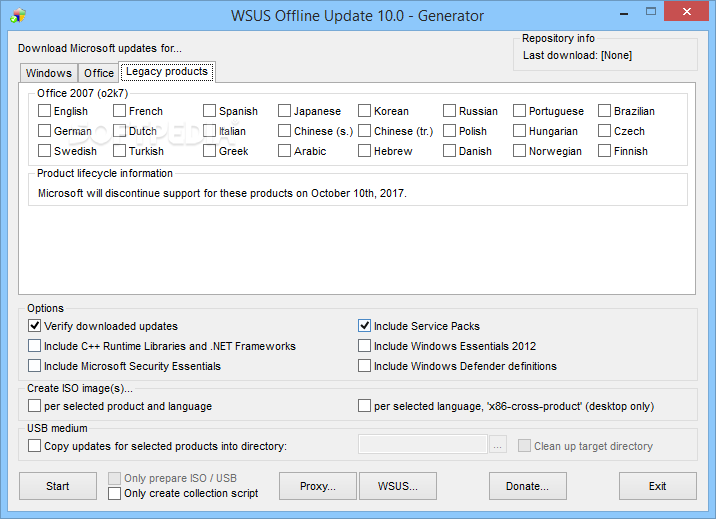Image resolution: width=716 pixels, height=519 pixels.
Task: Tick the Dutch checkbox
Action: point(119,131)
